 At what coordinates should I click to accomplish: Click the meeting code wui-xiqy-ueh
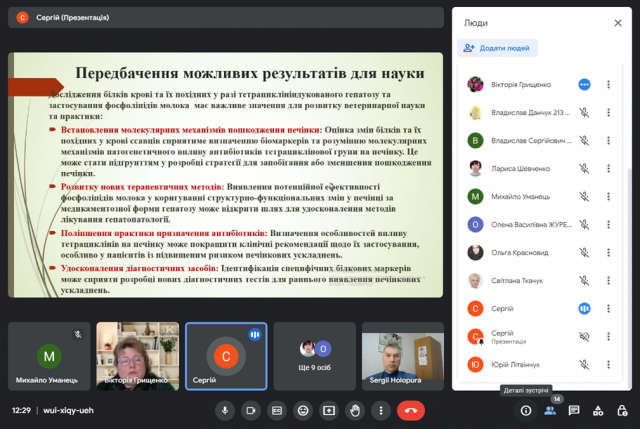[68, 410]
